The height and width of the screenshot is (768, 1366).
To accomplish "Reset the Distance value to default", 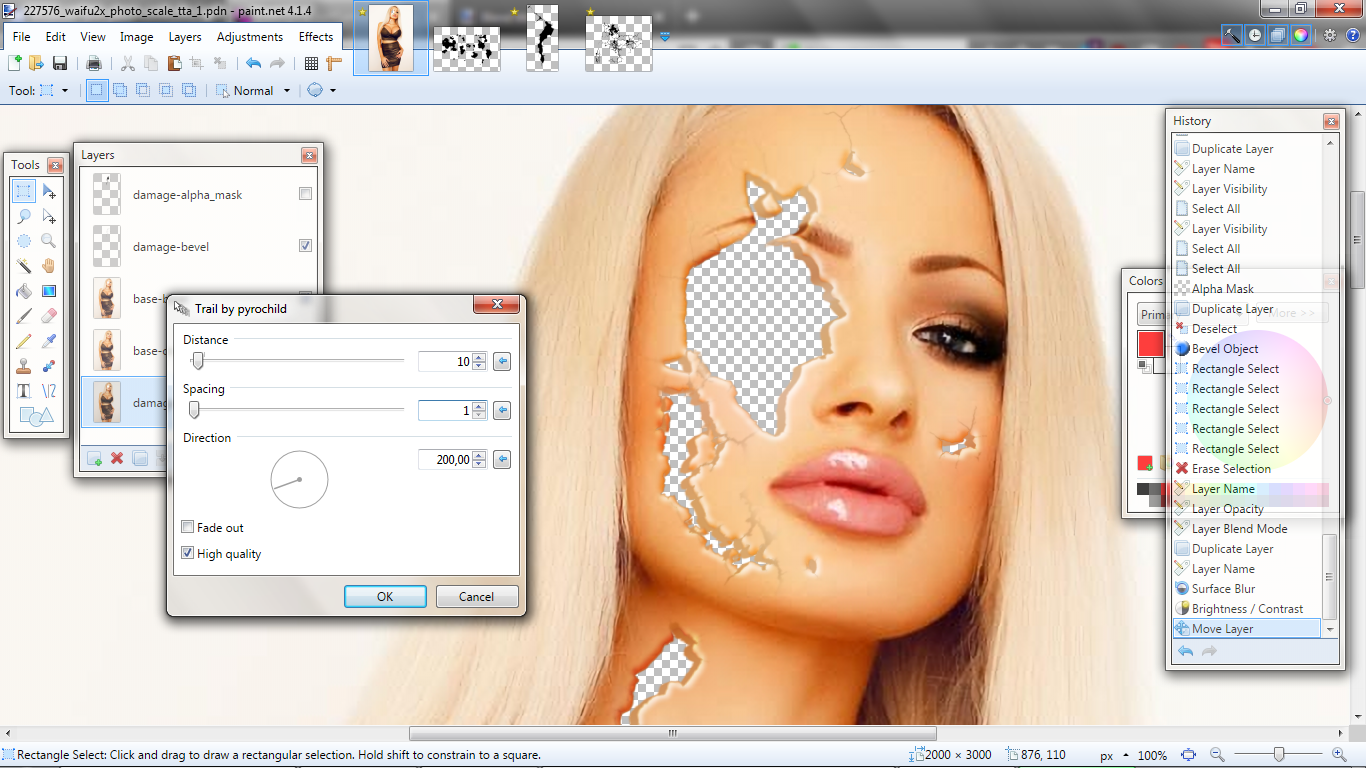I will (502, 361).
